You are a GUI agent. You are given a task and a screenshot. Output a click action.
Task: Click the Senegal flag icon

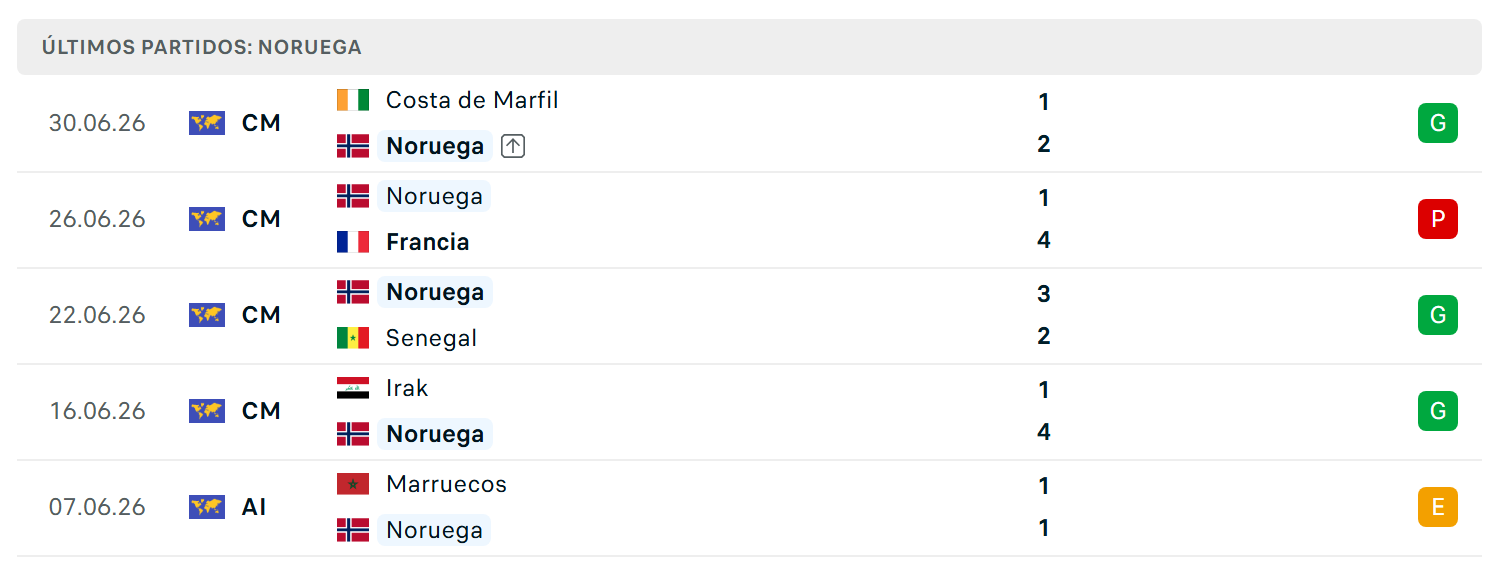point(353,338)
